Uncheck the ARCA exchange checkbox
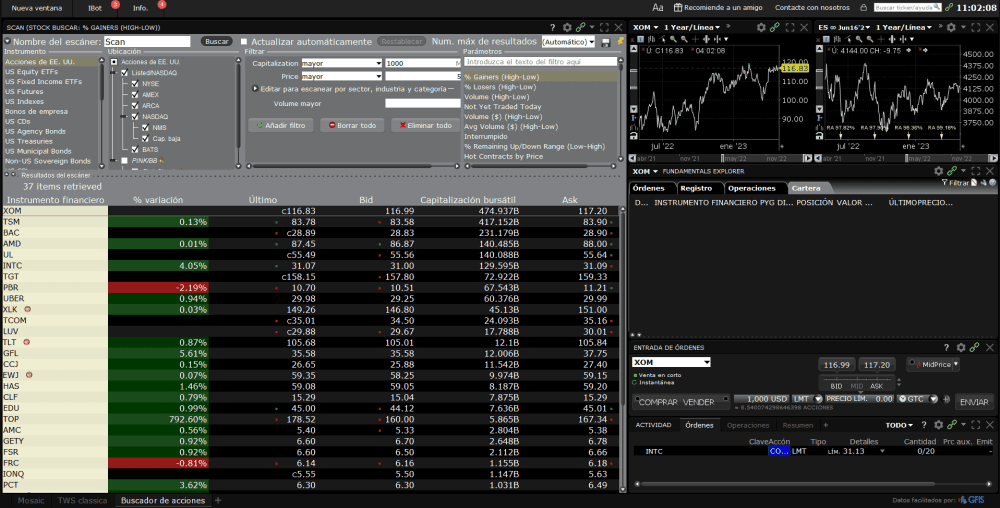Image resolution: width=1000 pixels, height=508 pixels. point(135,105)
